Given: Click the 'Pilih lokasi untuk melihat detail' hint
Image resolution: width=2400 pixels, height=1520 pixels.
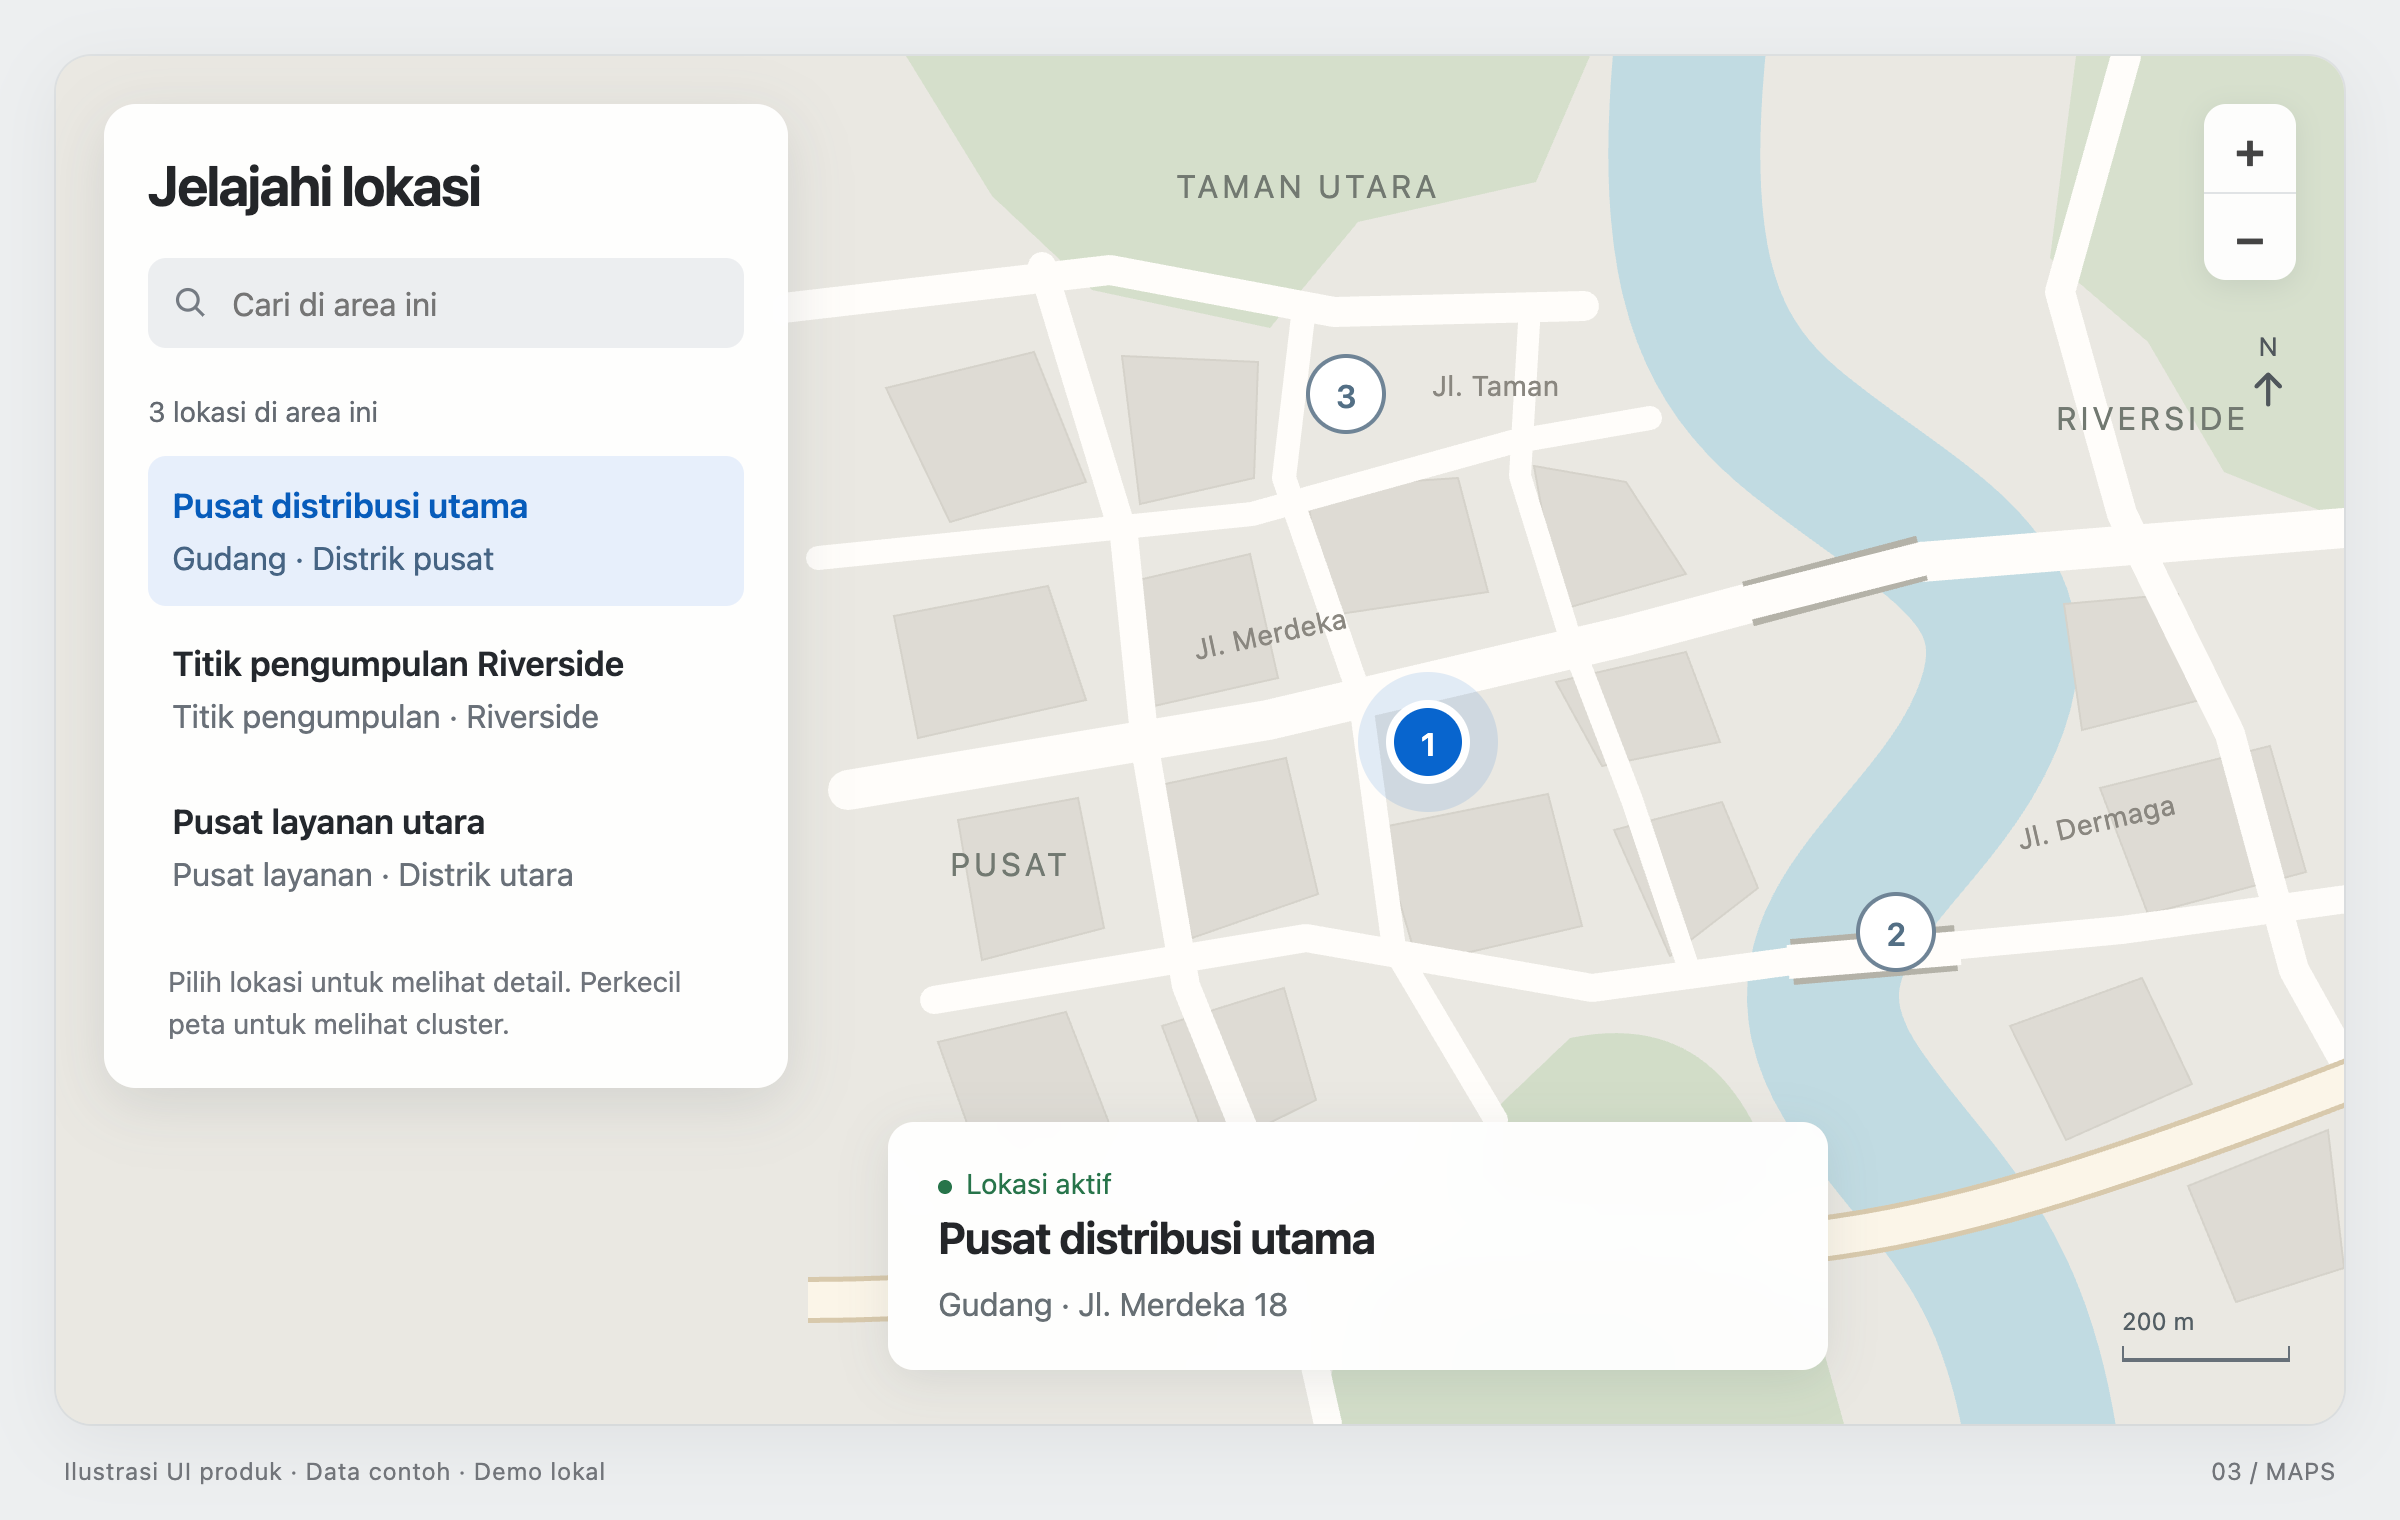Looking at the screenshot, I should pos(424,1003).
